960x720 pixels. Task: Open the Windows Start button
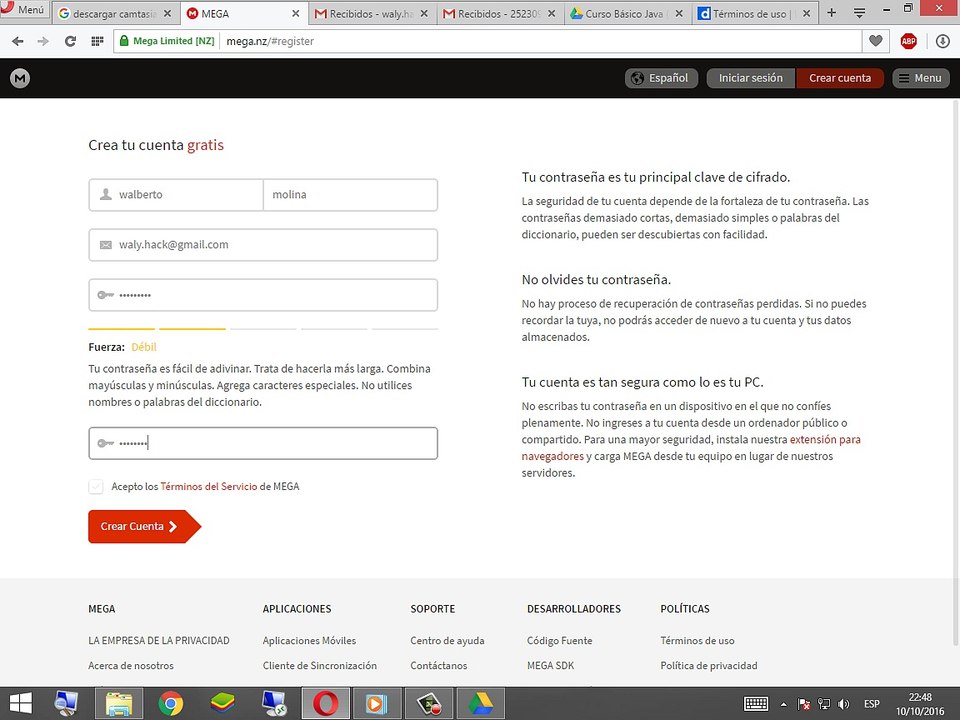[x=20, y=703]
